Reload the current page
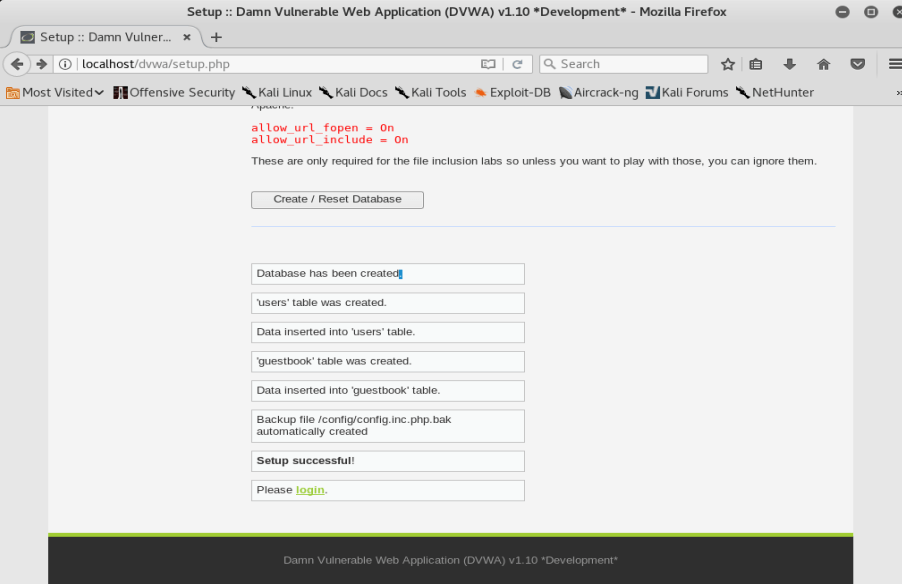The image size is (902, 584). pyautogui.click(x=517, y=64)
